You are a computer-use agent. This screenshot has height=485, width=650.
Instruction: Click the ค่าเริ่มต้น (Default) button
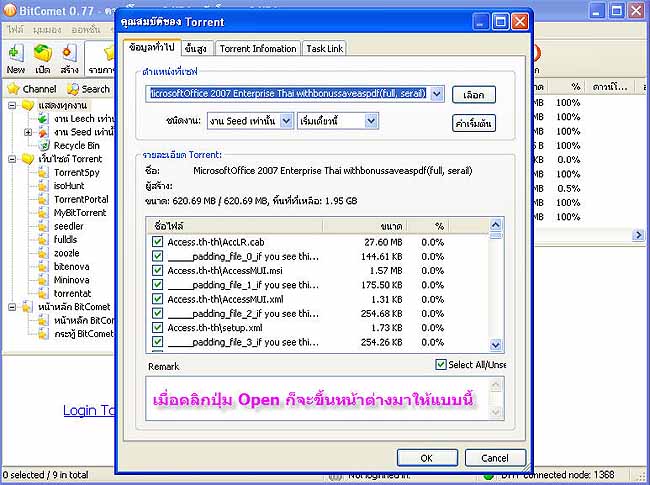point(473,124)
